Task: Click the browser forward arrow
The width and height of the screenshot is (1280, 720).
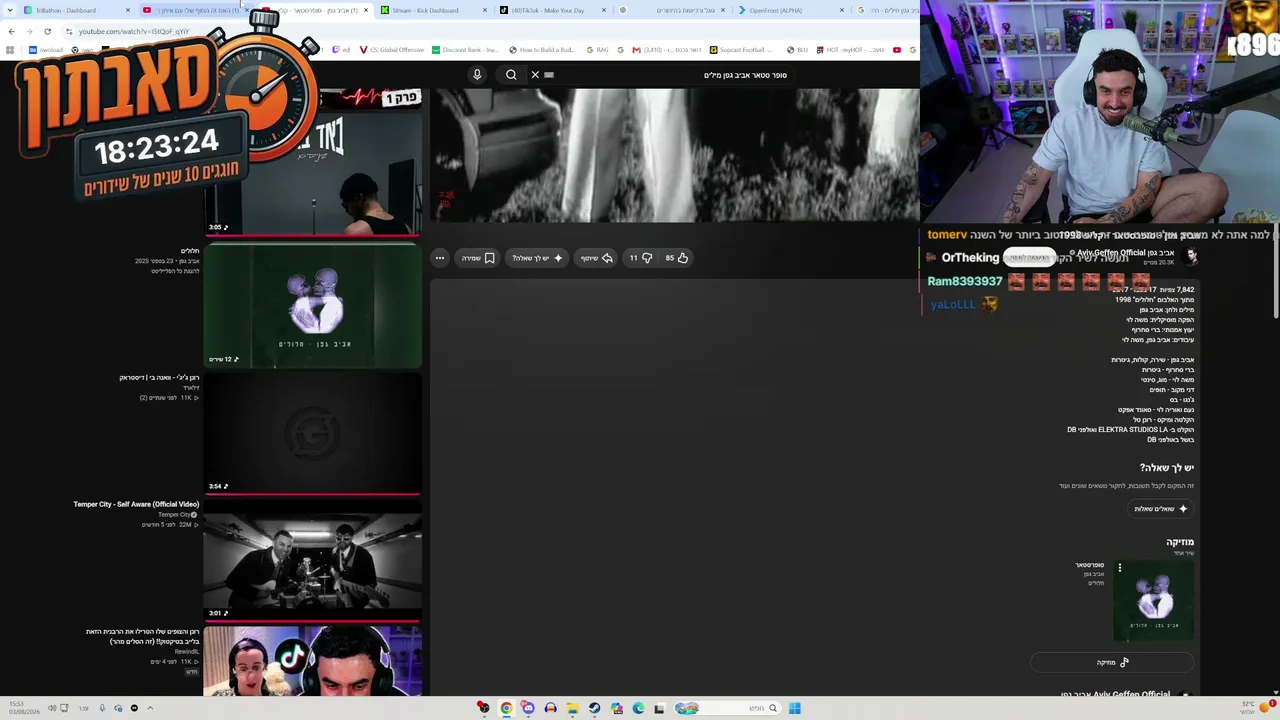Action: tap(29, 31)
